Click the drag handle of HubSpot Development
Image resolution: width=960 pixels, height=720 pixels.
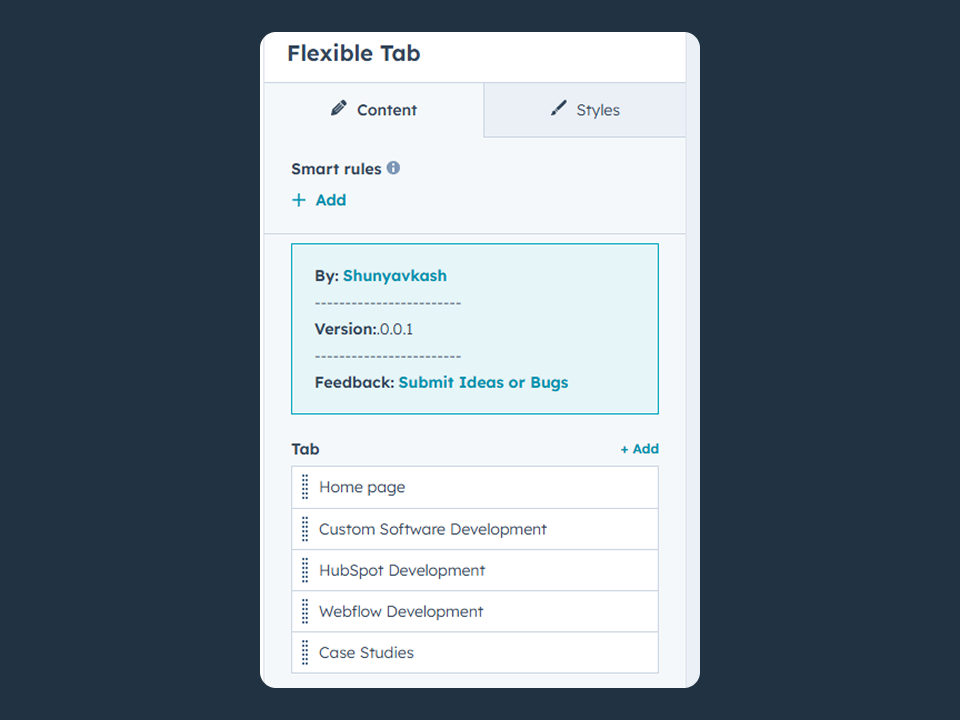(x=305, y=570)
